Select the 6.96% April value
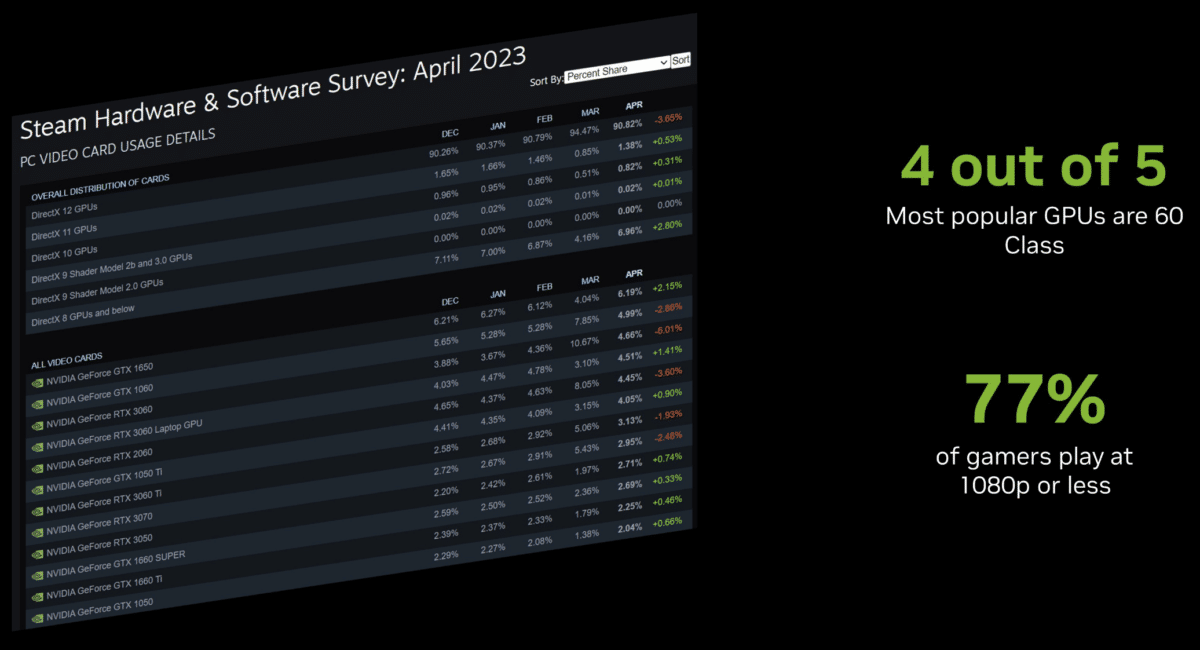Image resolution: width=1200 pixels, height=650 pixels. [x=630, y=230]
